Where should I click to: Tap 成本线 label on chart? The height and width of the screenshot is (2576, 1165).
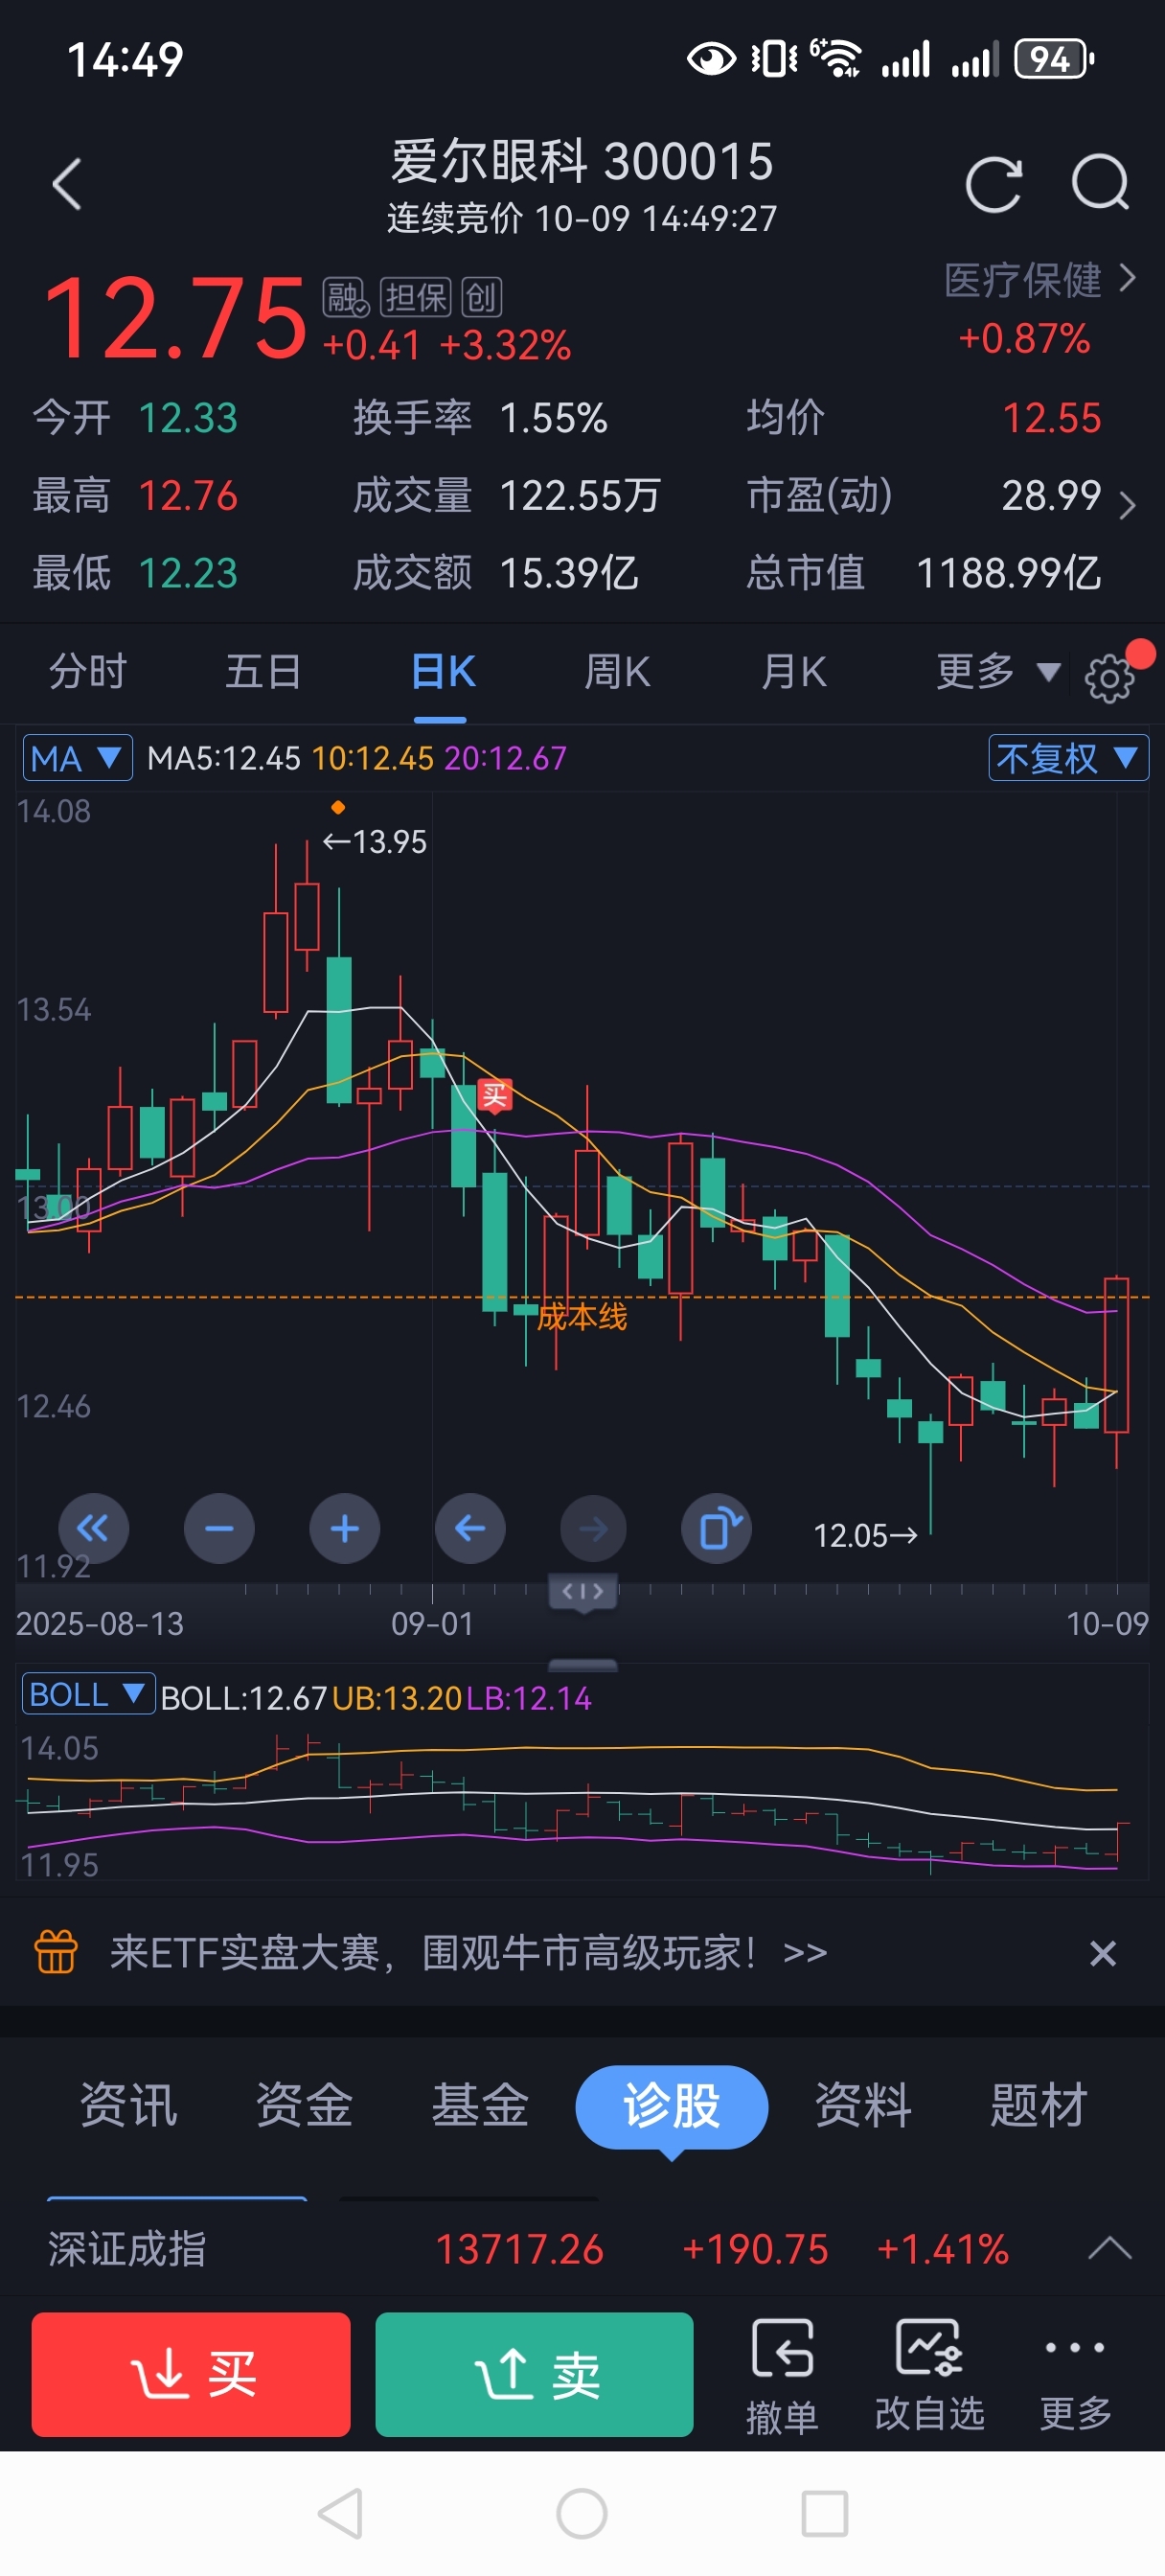pos(582,1317)
